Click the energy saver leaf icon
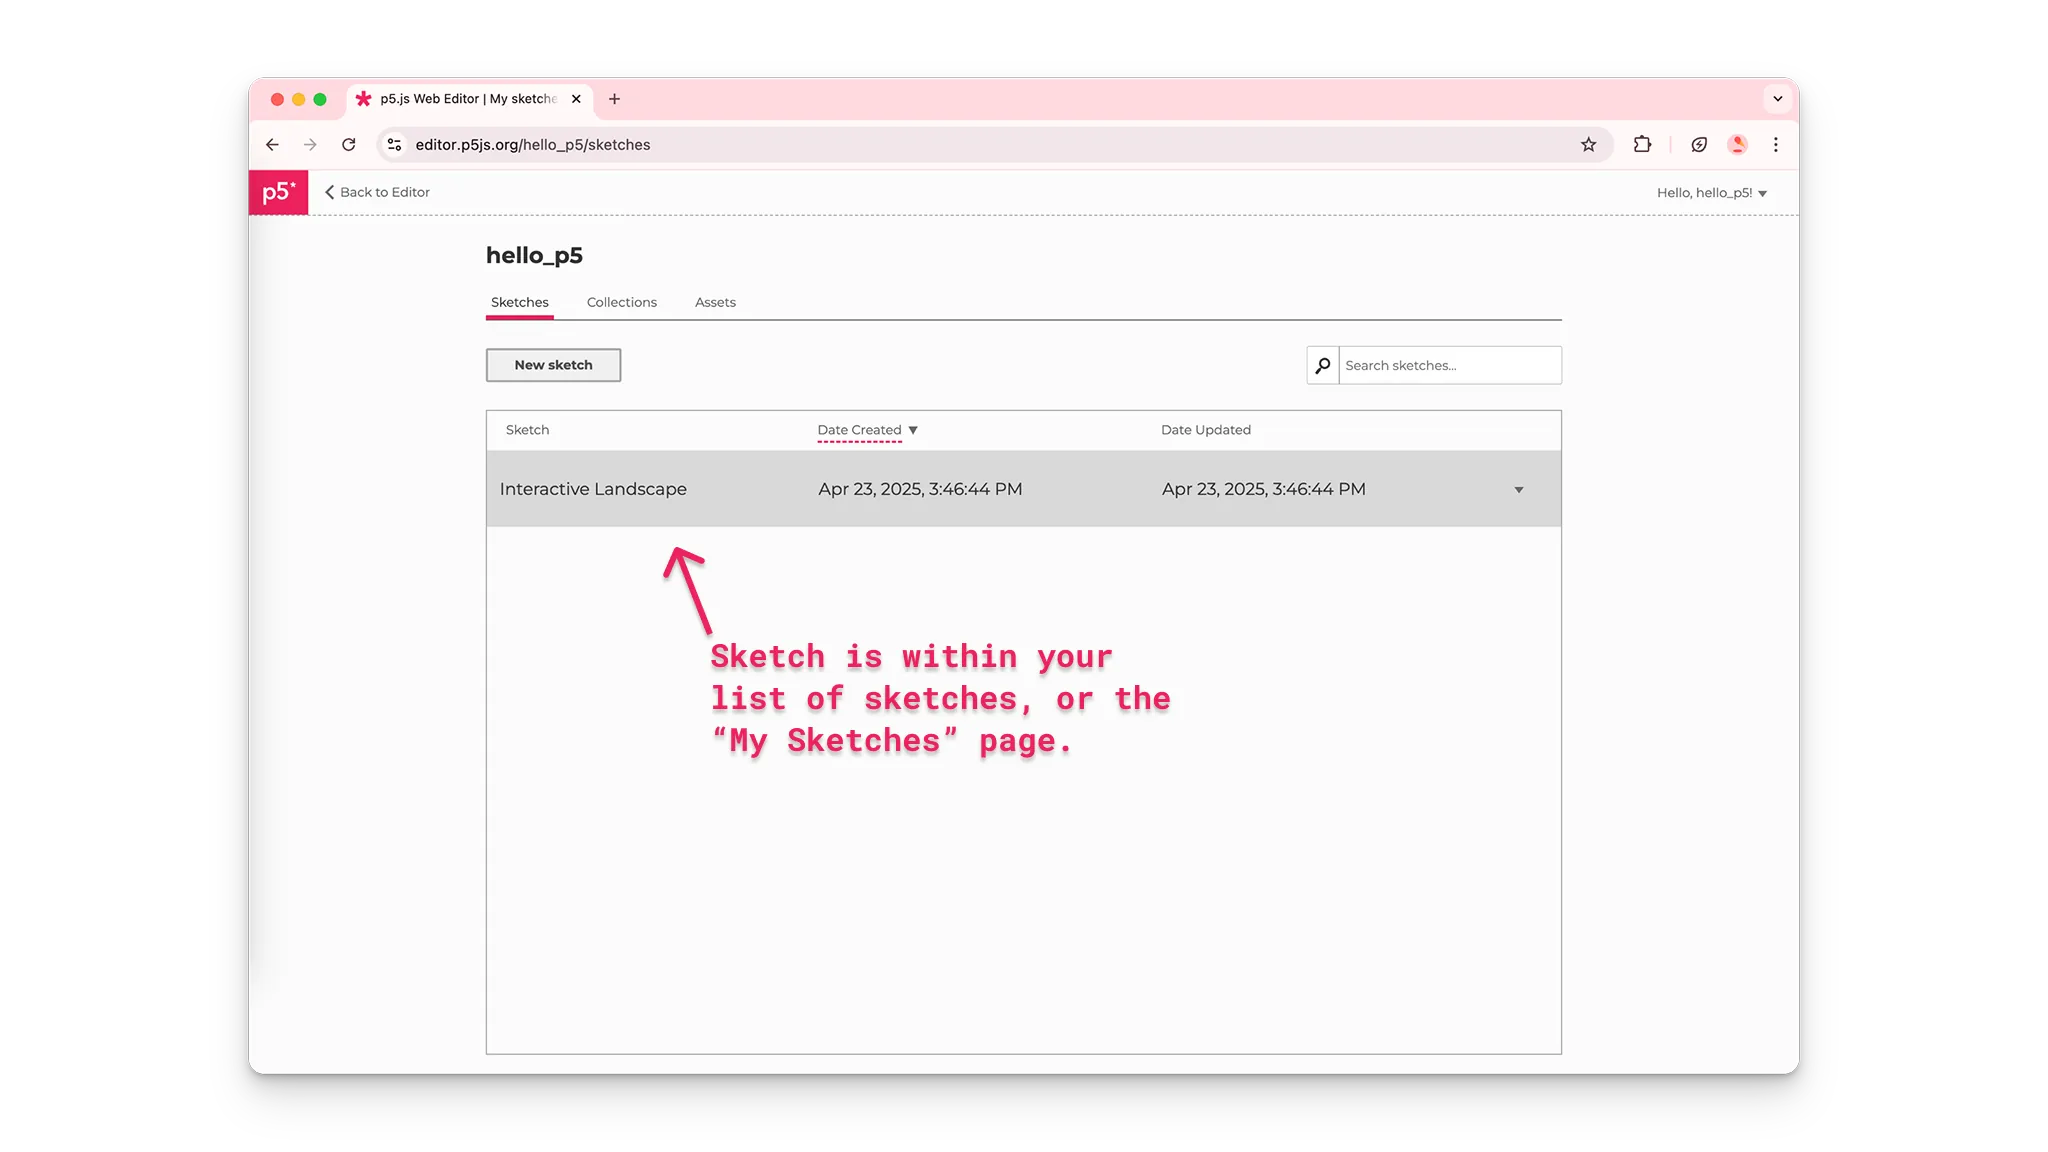This screenshot has height=1152, width=2048. 1699,144
